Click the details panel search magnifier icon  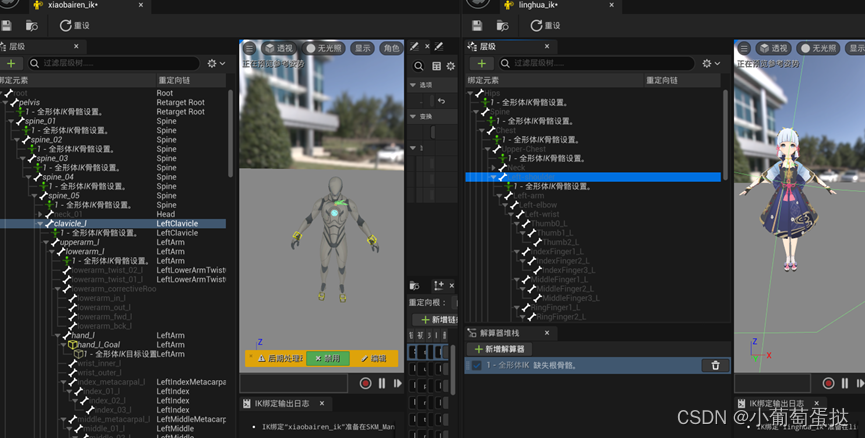419,66
